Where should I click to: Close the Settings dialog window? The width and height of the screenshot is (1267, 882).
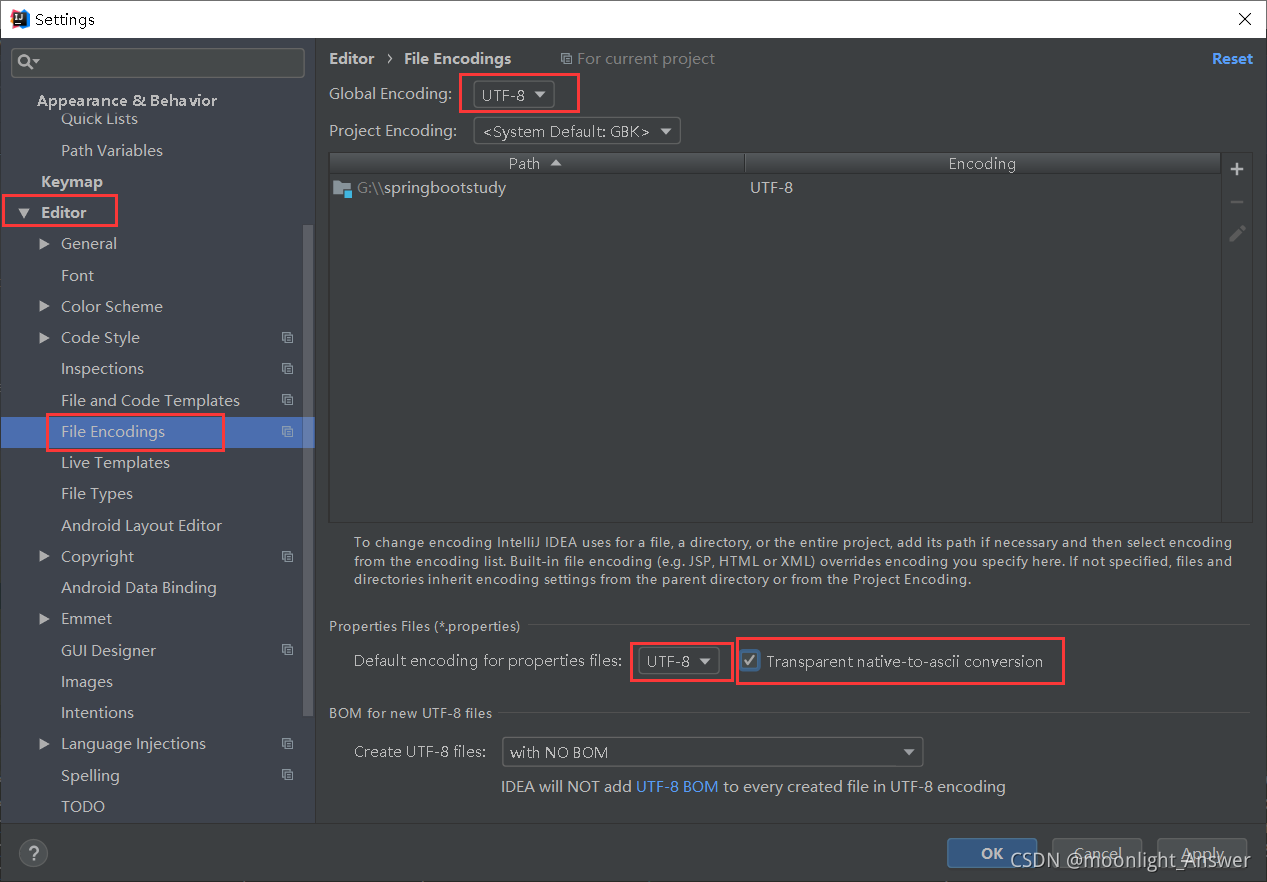click(1244, 19)
